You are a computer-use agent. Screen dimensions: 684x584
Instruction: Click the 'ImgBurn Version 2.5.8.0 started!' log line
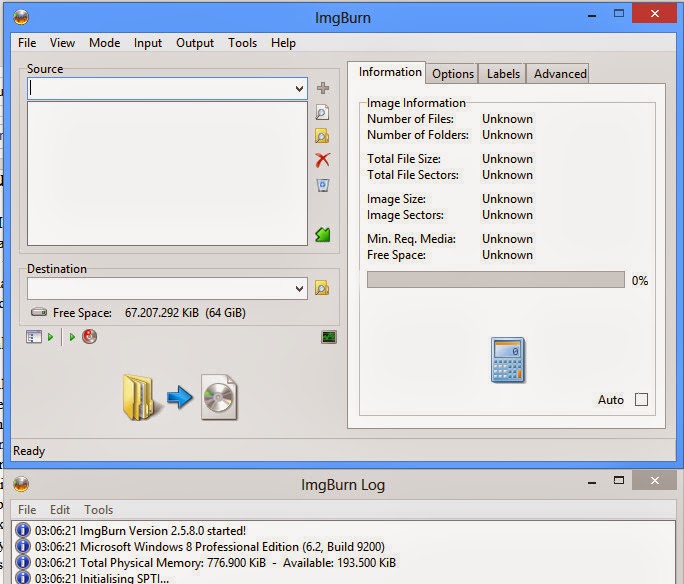(x=140, y=531)
